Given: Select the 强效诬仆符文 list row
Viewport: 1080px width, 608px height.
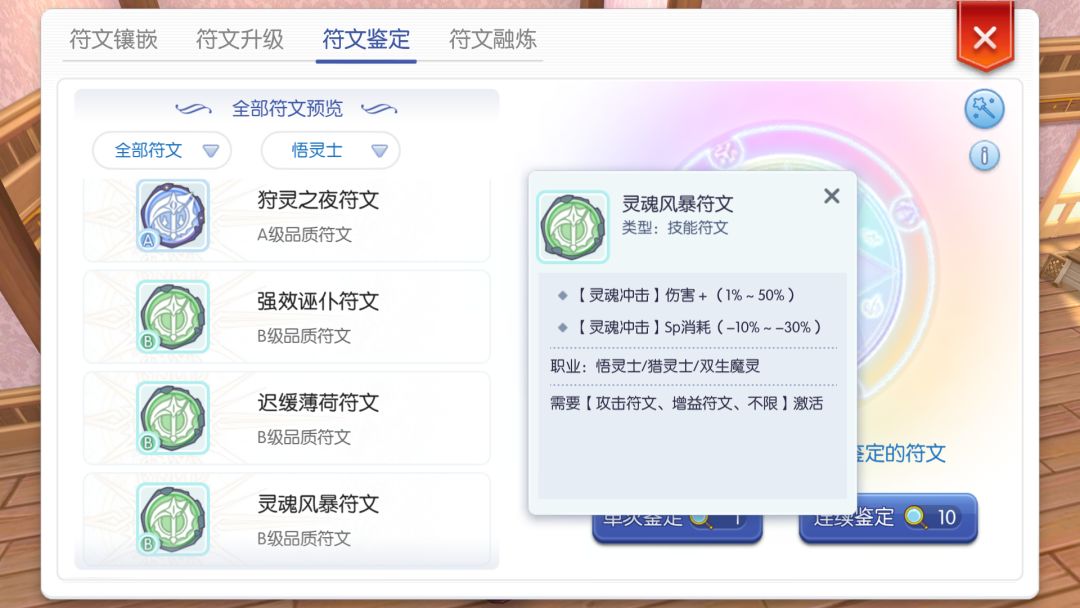Looking at the screenshot, I should click(x=340, y=317).
